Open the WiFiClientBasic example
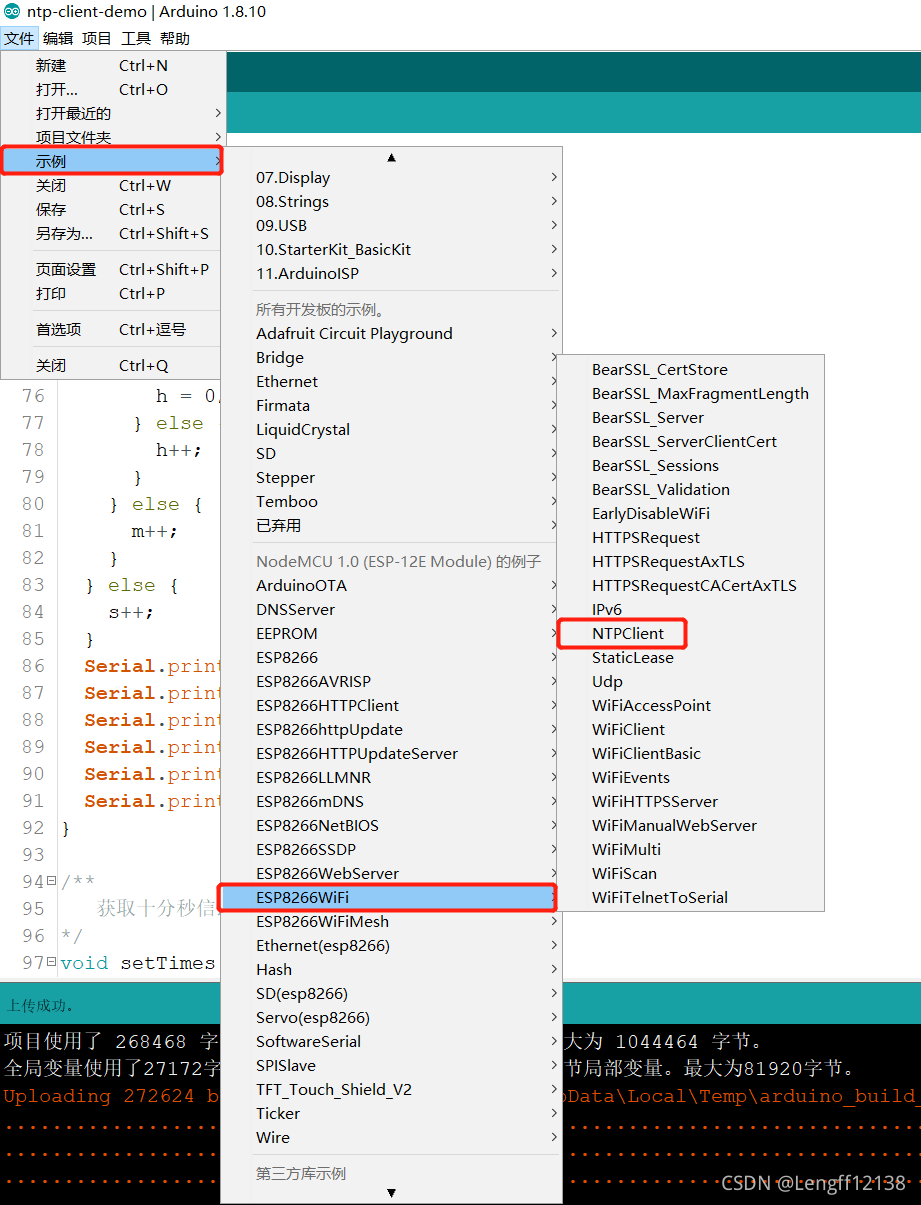Screen dimensions: 921x1205 coord(690,753)
